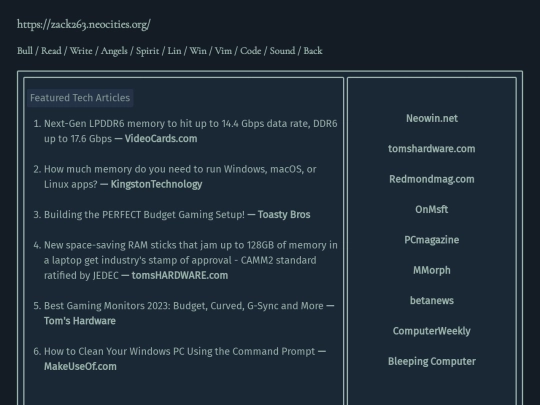Screen dimensions: 540x405
Task: Open the betanews sidebar link
Action: 432,301
